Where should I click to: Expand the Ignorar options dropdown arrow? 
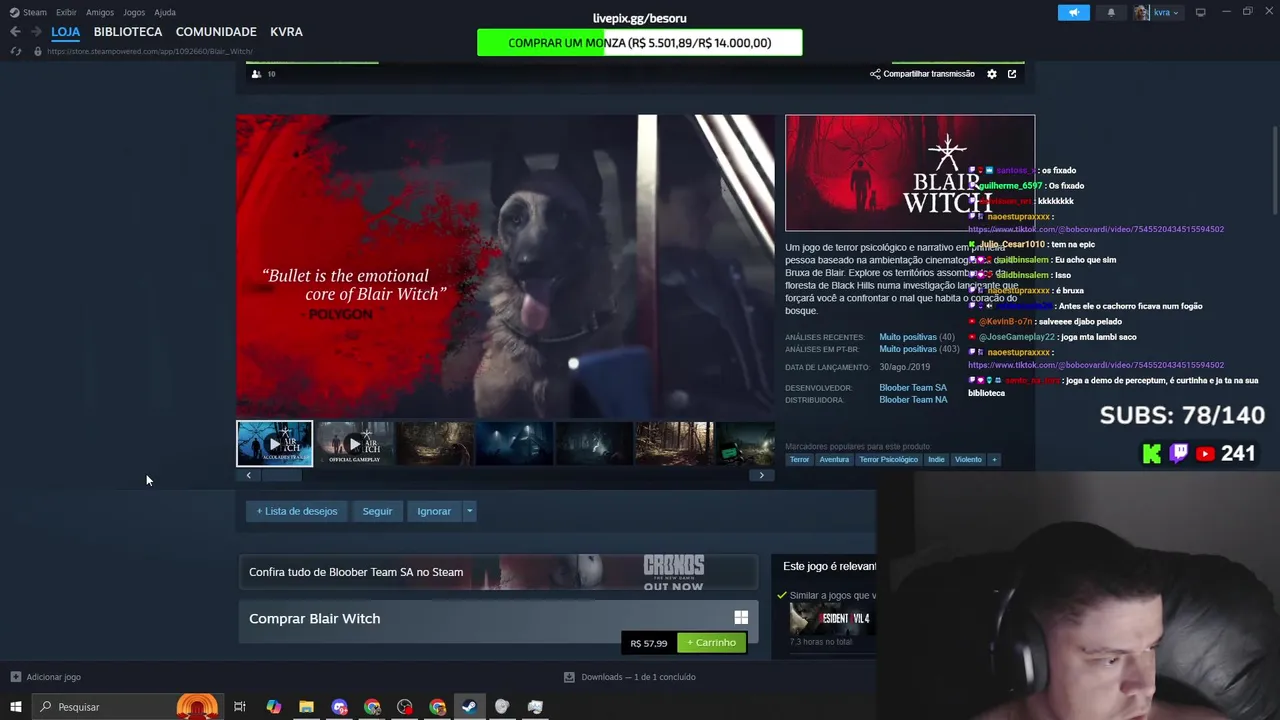tap(469, 511)
